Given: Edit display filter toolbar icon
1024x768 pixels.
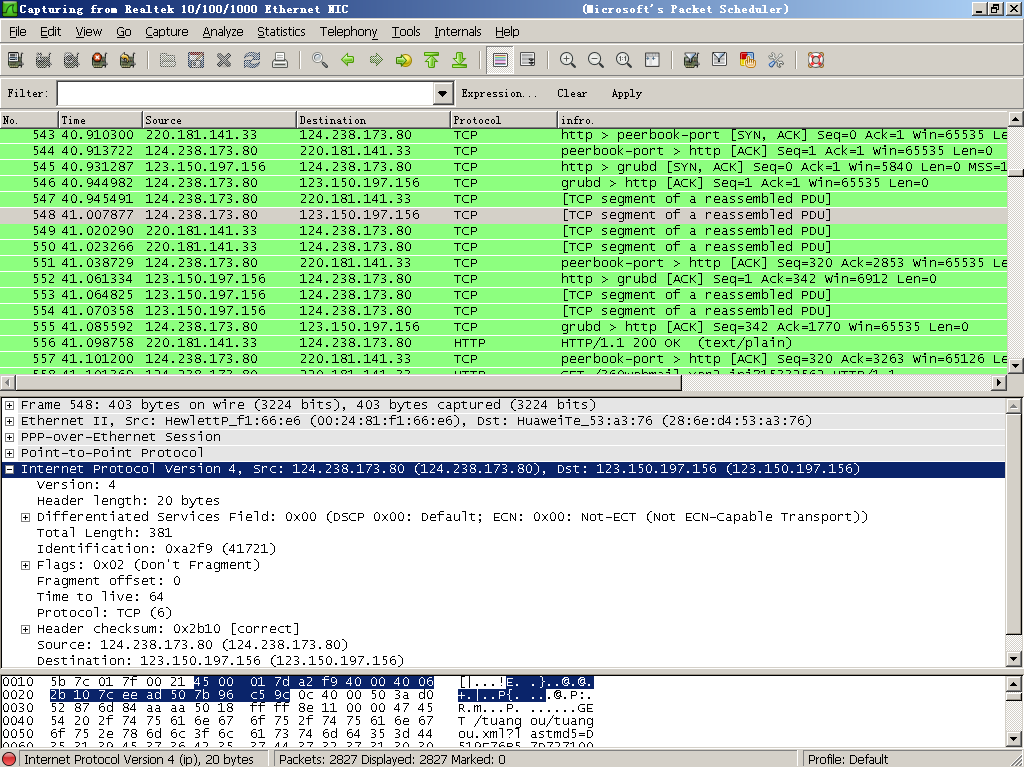Looking at the screenshot, I should (720, 60).
